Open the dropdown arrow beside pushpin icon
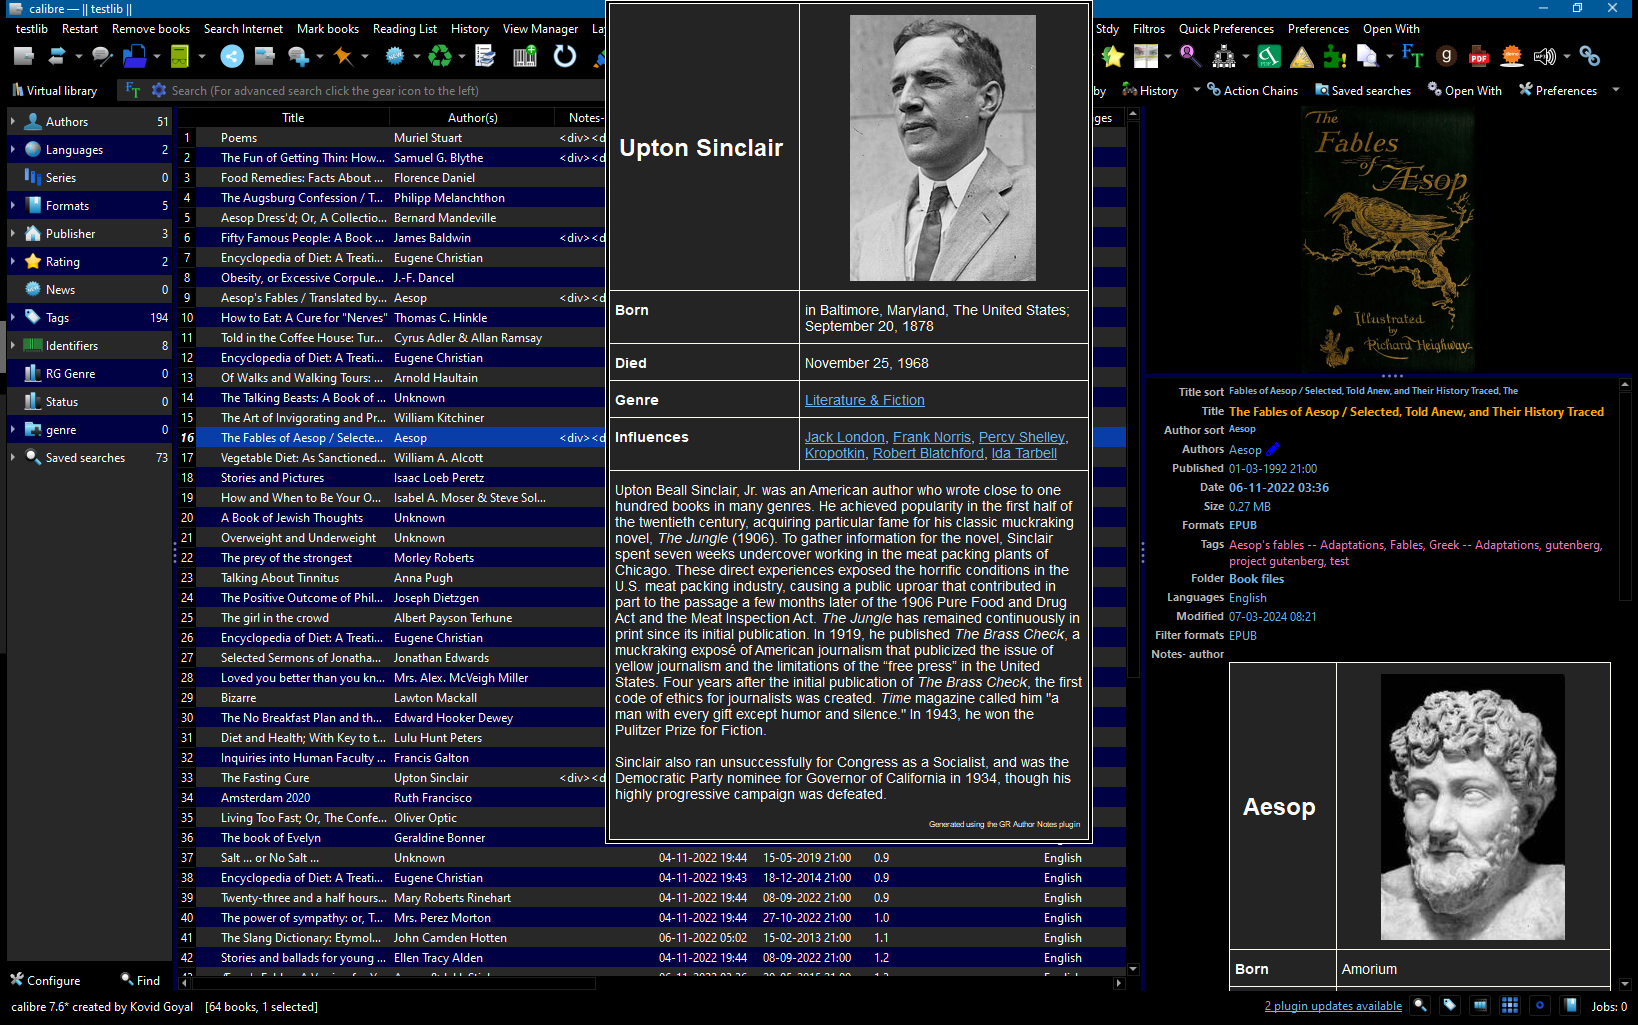The image size is (1638, 1025). pyautogui.click(x=364, y=57)
